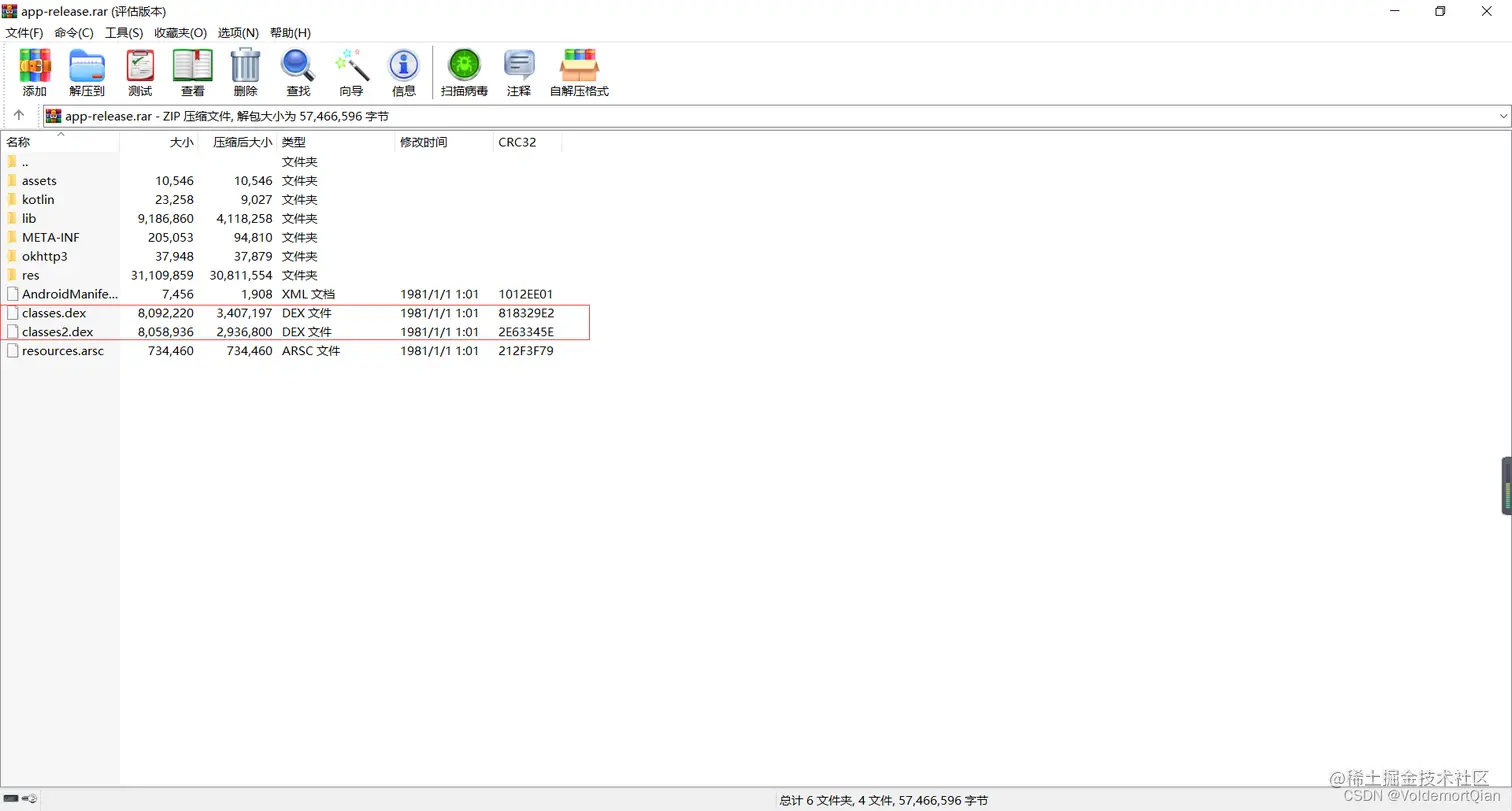
Task: Click CRC32 value 2E63345E
Action: point(526,332)
